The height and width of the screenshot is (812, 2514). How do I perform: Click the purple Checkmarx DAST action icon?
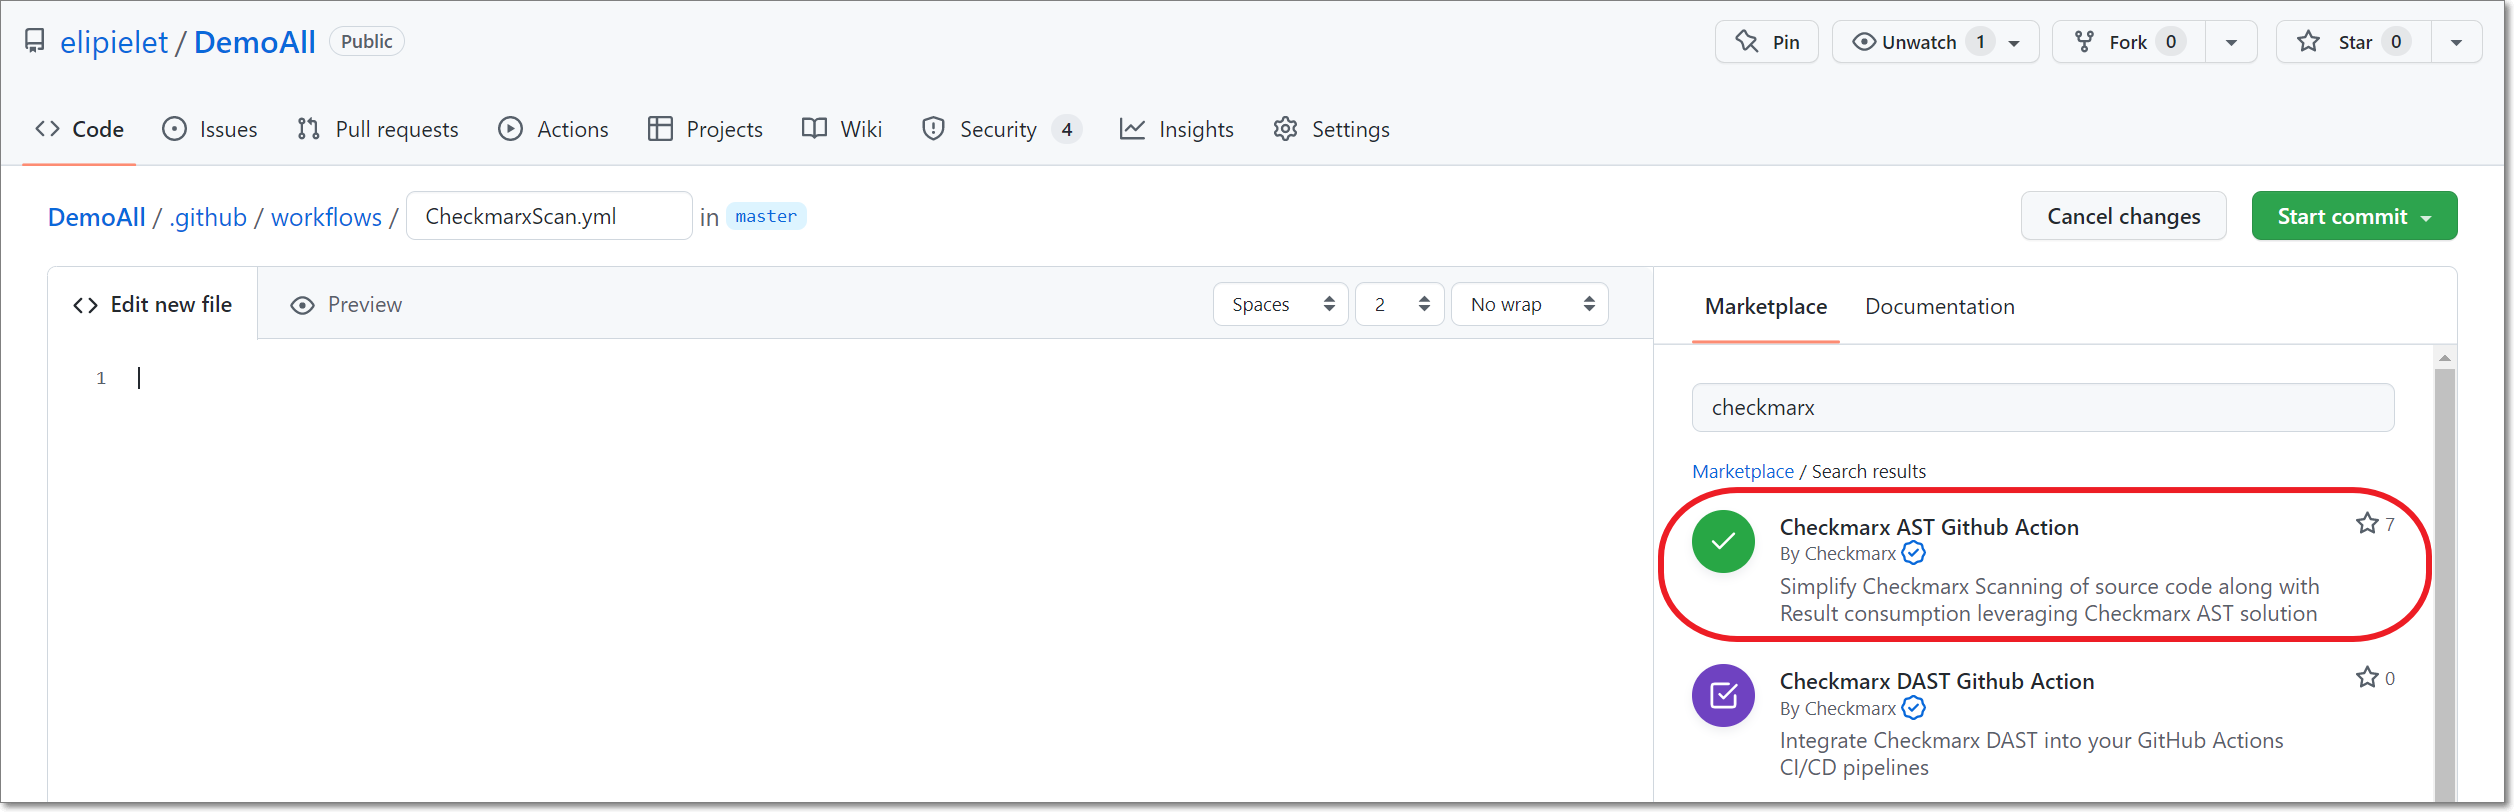[x=1723, y=695]
